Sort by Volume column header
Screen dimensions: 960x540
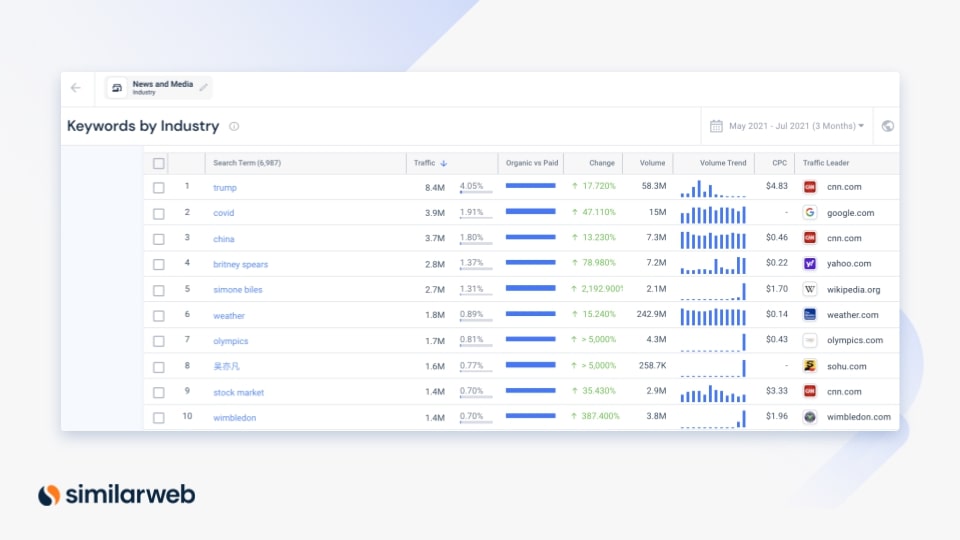pyautogui.click(x=652, y=163)
